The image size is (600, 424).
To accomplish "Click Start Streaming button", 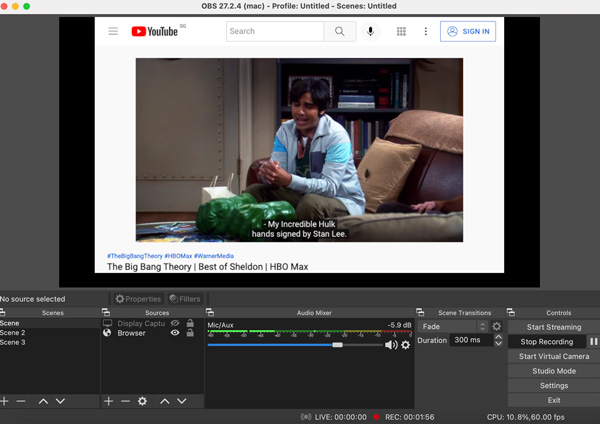I will [554, 327].
